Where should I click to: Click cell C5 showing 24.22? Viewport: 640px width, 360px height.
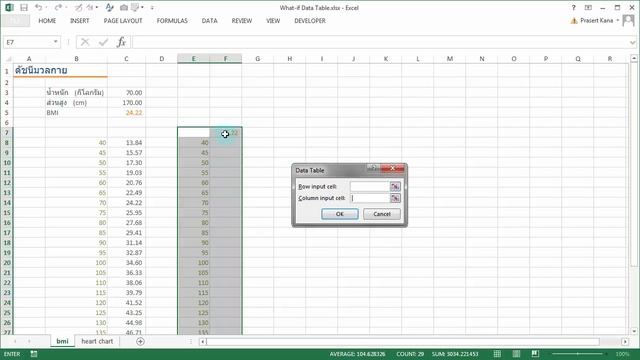point(127,113)
